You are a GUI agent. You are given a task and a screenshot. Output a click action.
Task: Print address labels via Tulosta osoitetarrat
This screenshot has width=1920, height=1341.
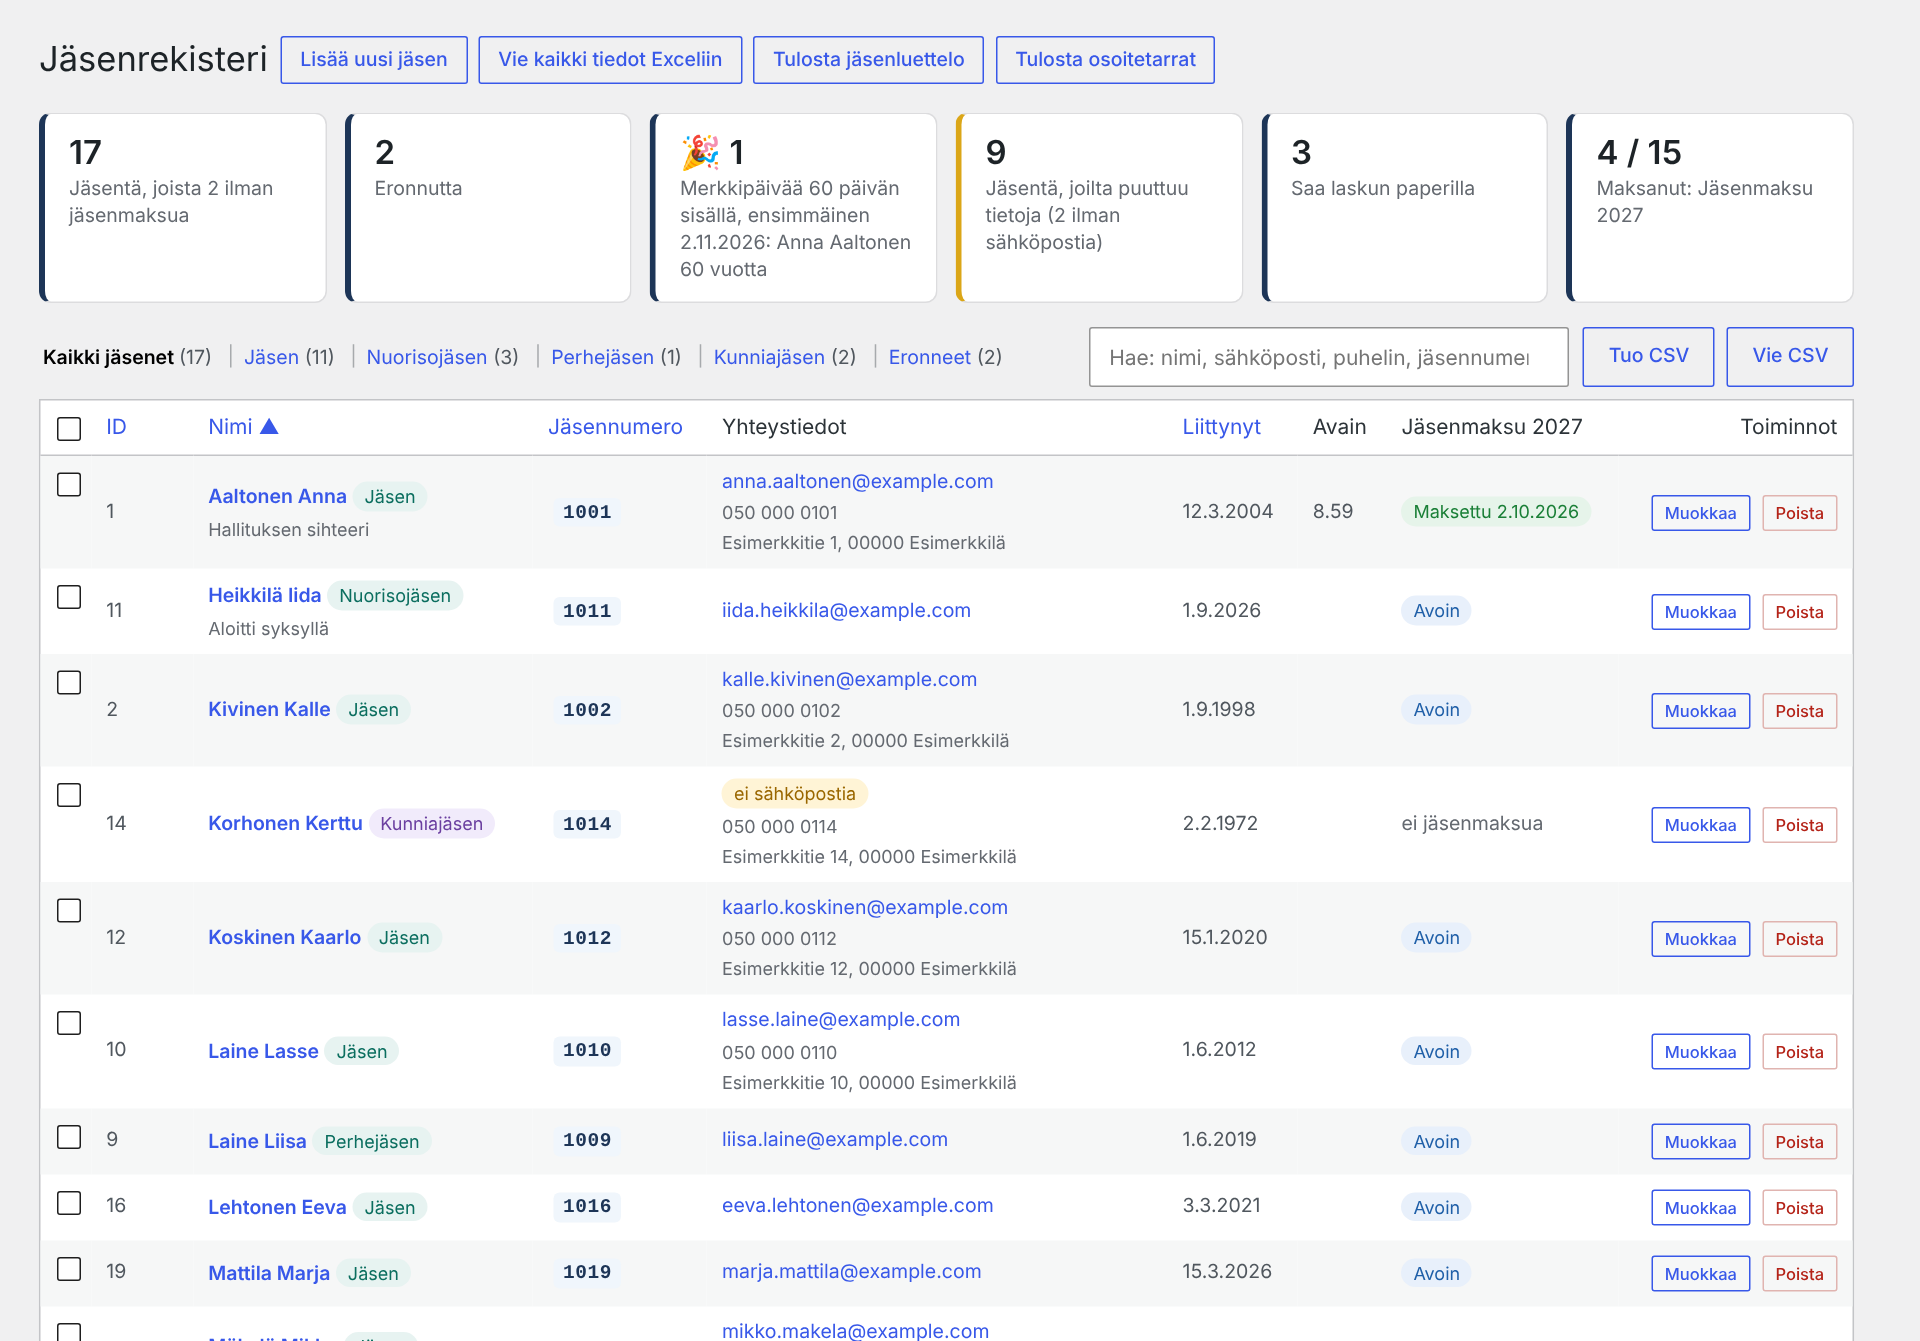(x=1105, y=60)
